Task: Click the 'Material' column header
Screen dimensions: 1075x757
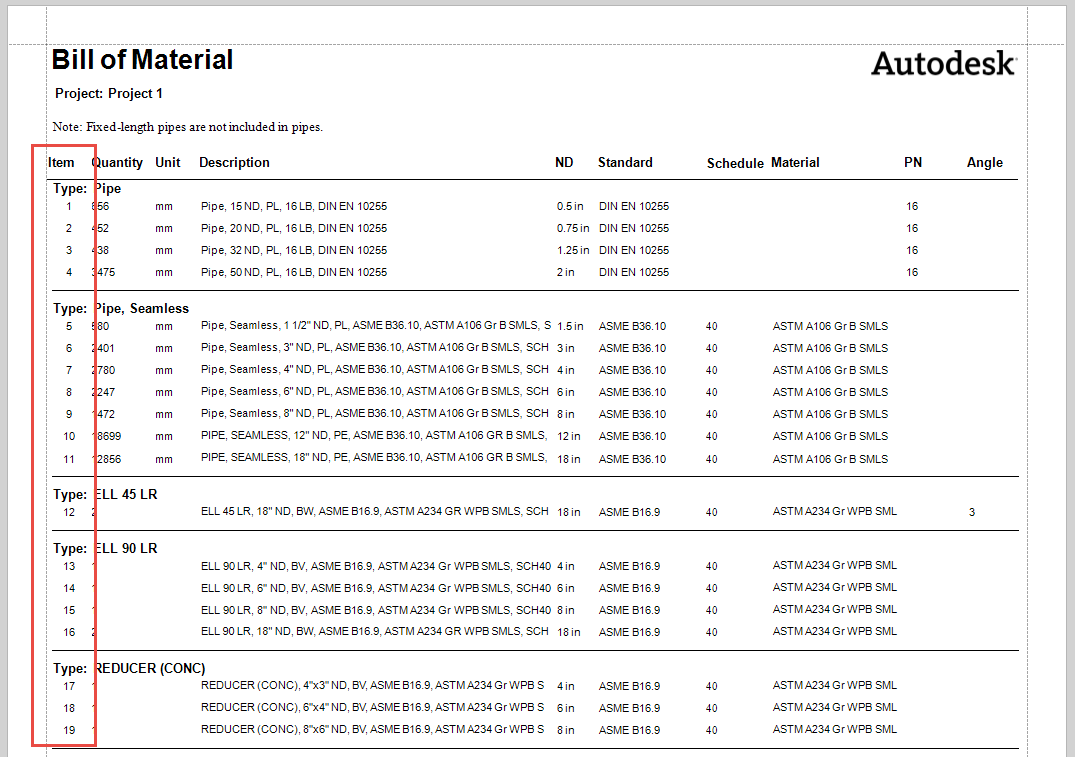Action: pos(795,163)
